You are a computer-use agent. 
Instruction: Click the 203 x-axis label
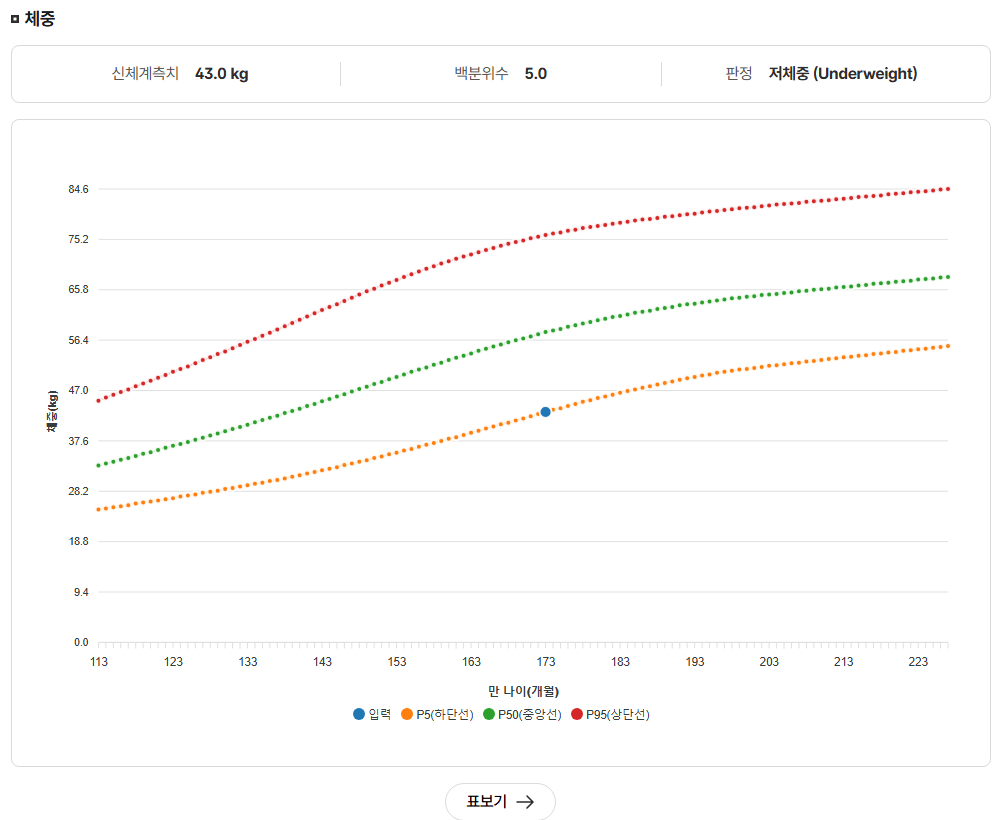[x=769, y=662]
